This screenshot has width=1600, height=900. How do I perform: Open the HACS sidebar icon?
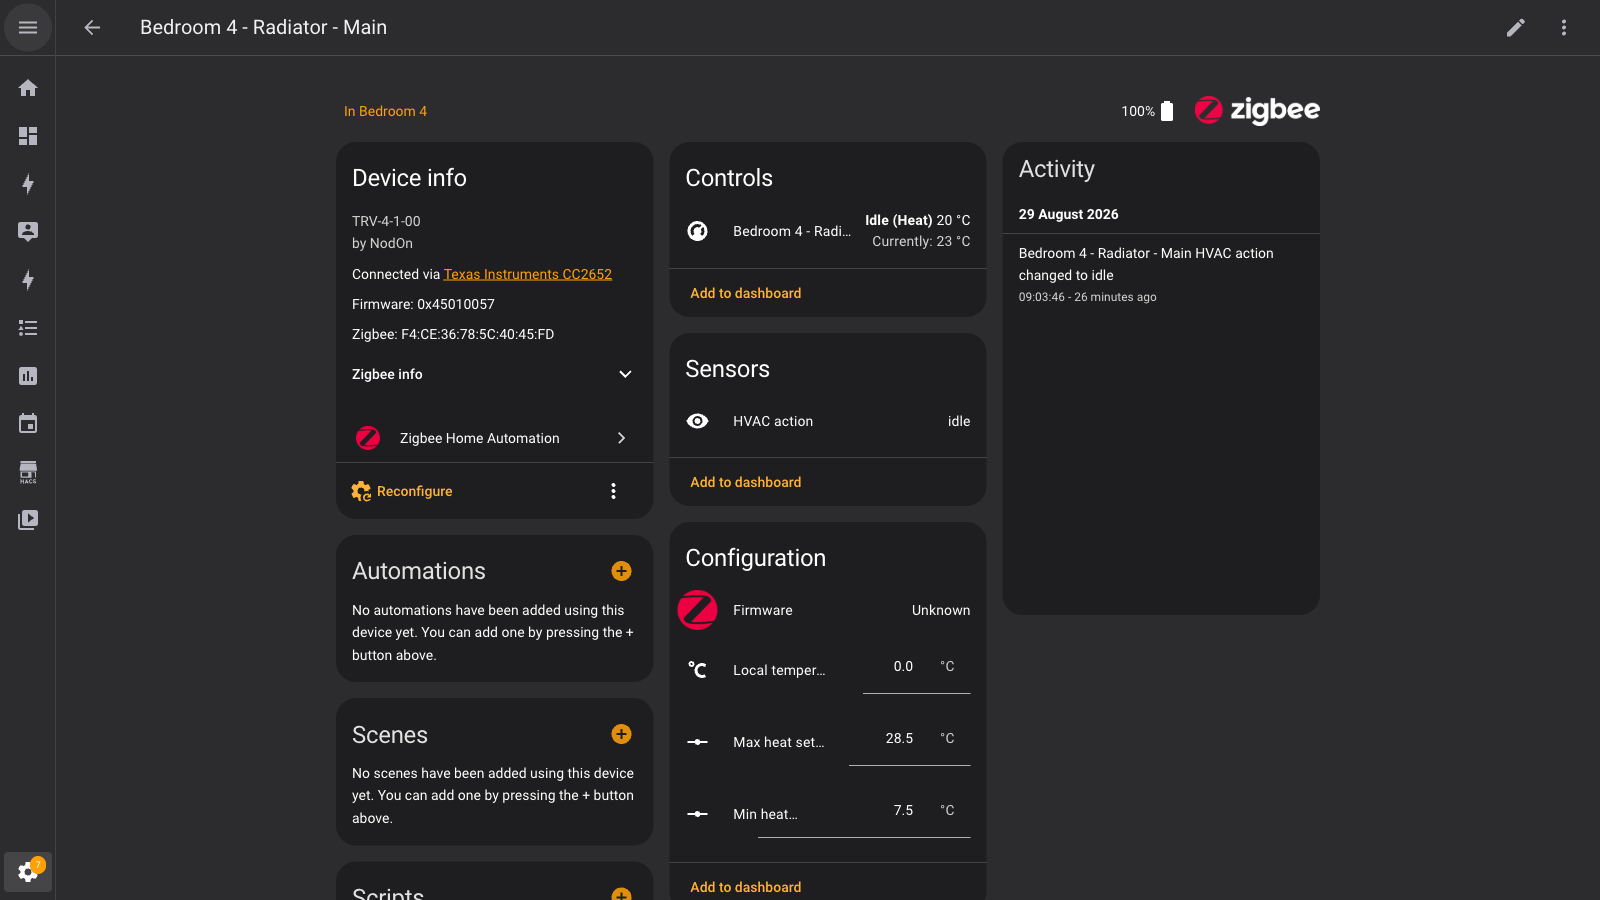coord(28,472)
